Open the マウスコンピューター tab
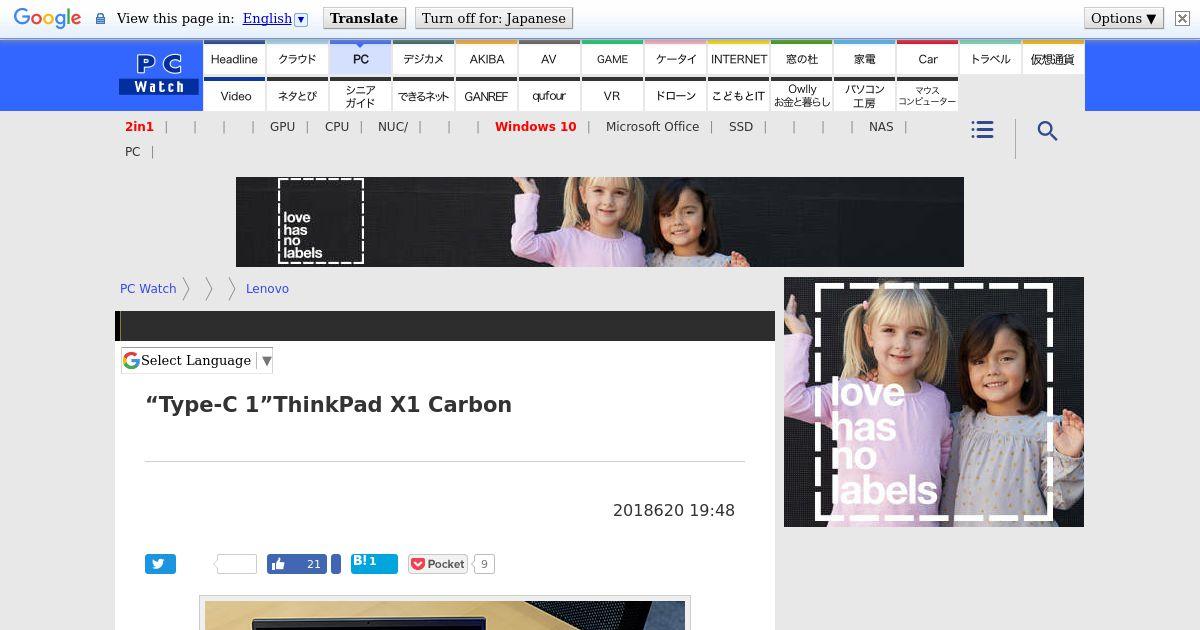Screen dimensions: 1200x630 927,95
